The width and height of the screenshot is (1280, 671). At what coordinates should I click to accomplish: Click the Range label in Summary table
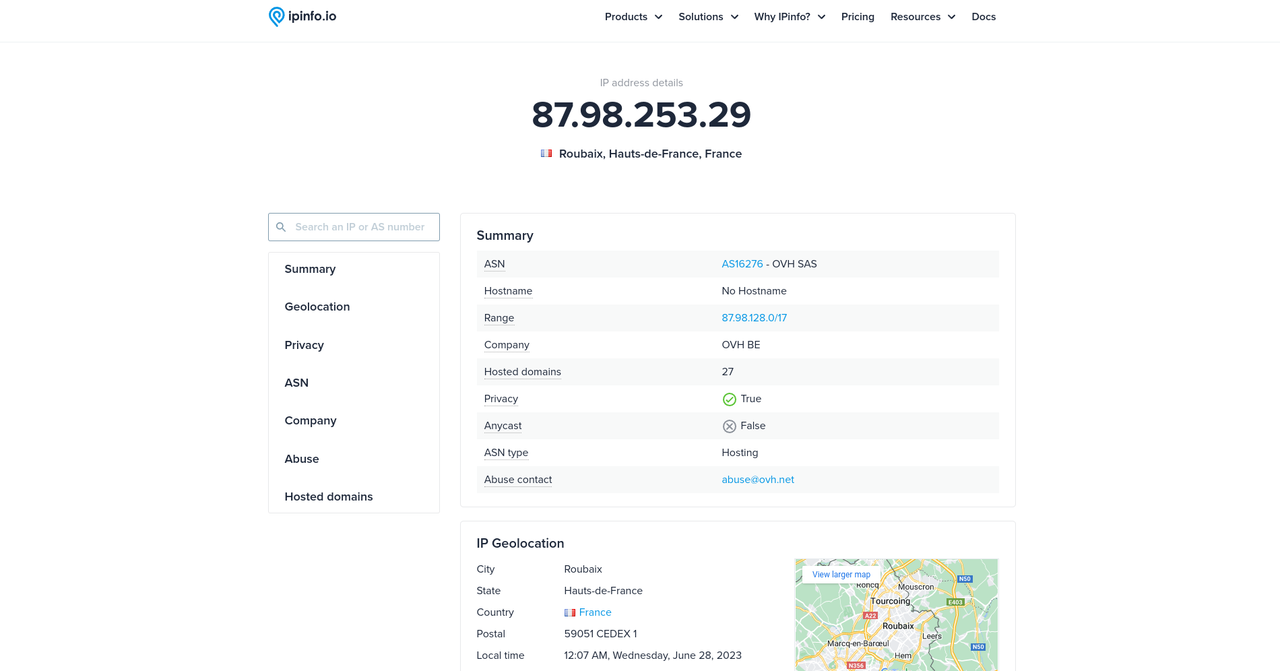pos(499,318)
